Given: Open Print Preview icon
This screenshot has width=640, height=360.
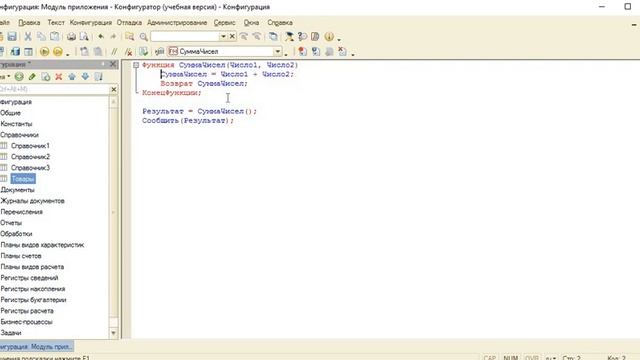Looking at the screenshot, I should (x=84, y=37).
